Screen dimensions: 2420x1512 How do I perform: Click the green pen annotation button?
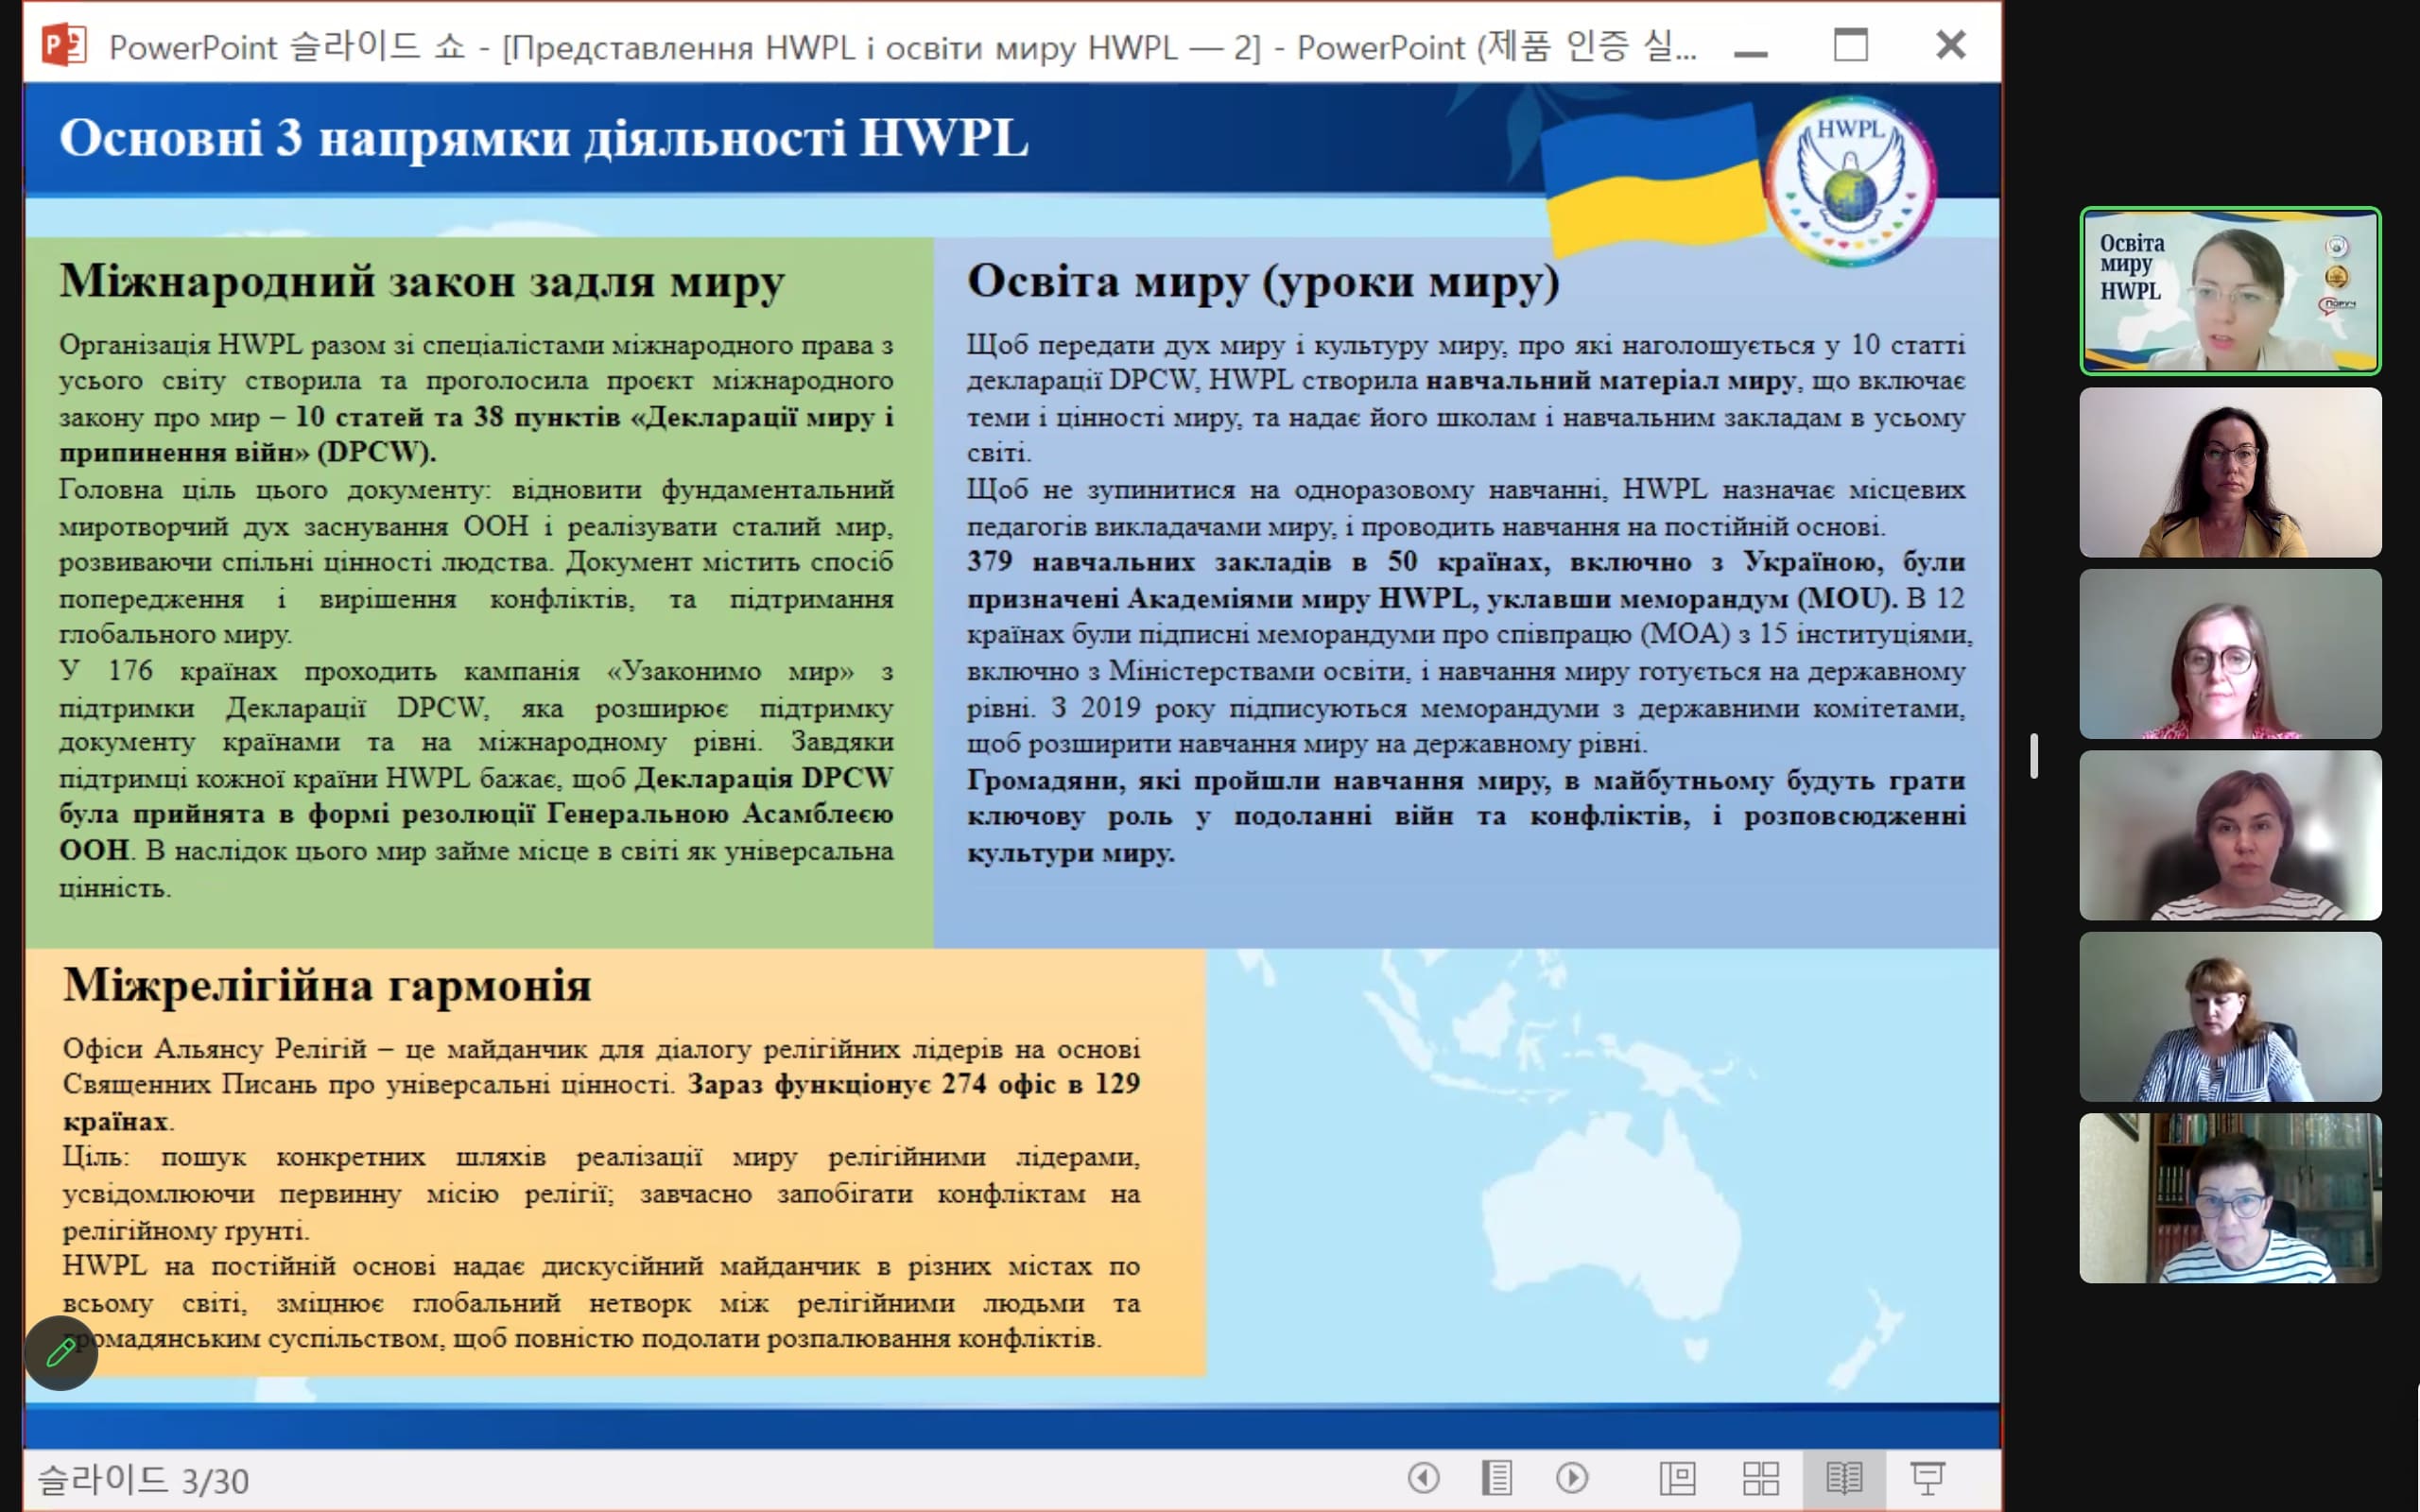tap(61, 1353)
